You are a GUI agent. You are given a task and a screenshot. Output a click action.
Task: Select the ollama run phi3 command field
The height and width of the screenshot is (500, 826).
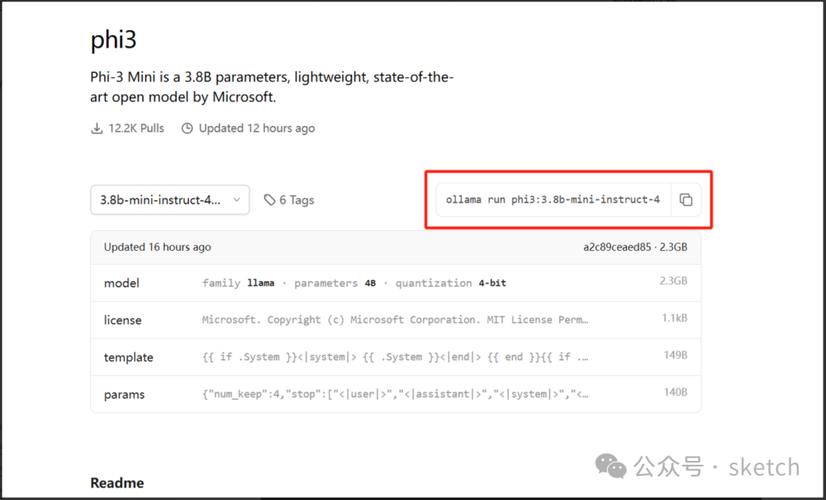point(553,200)
